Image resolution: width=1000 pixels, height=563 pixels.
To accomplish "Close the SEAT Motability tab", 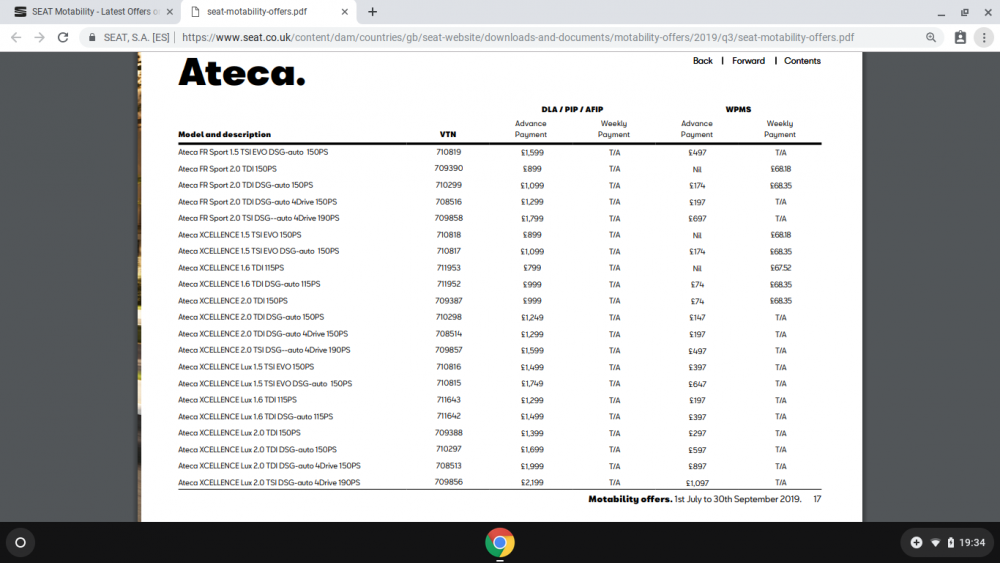I will point(169,11).
